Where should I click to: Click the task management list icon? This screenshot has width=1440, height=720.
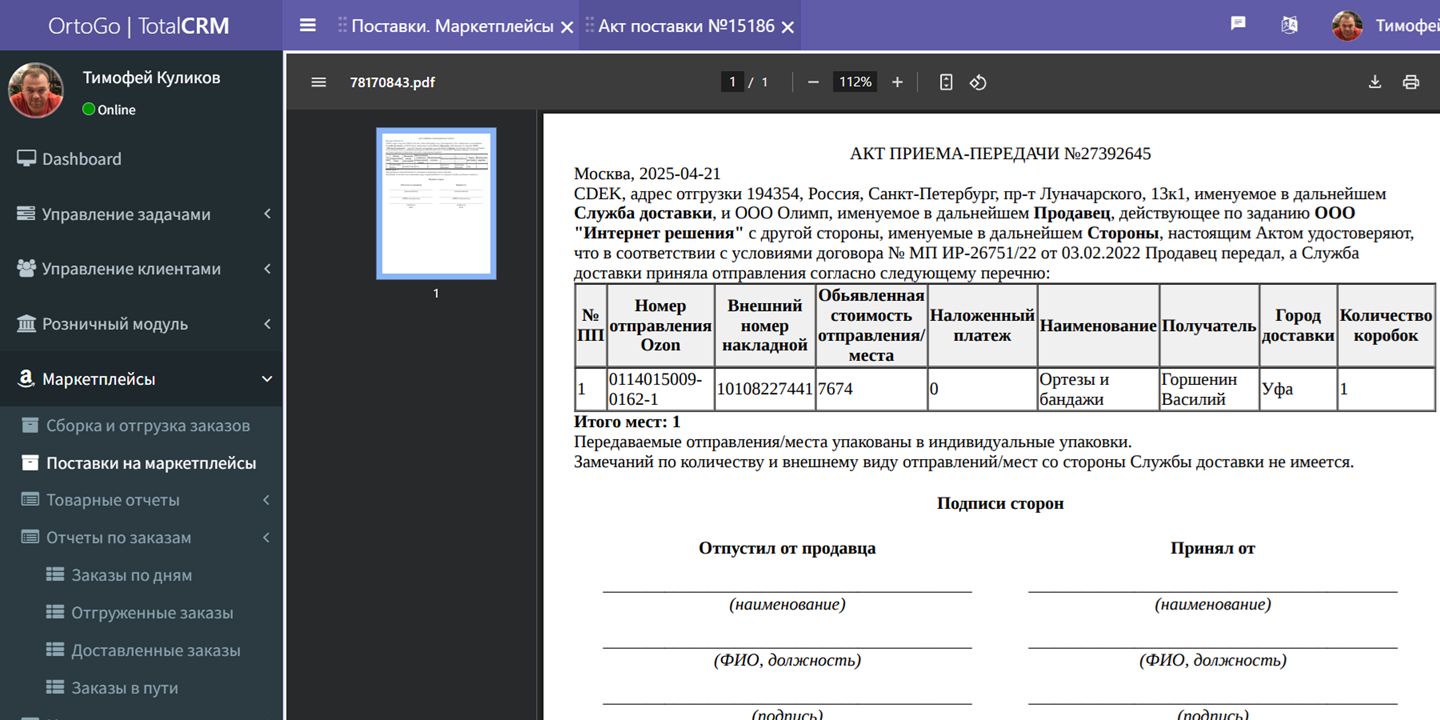[x=26, y=214]
